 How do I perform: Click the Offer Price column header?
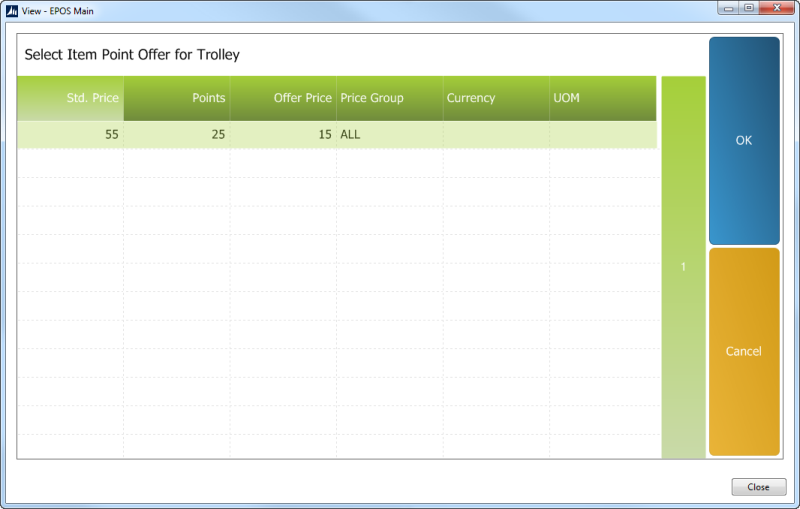click(x=283, y=98)
